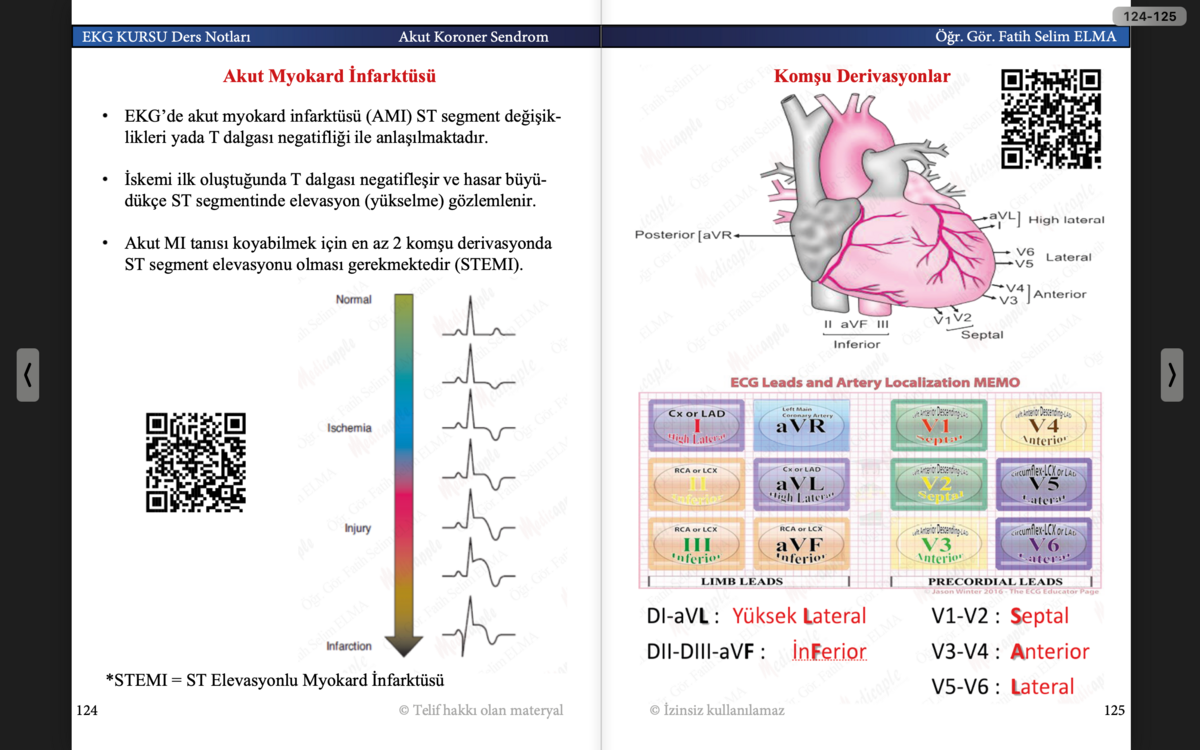This screenshot has width=1200, height=750.
Task: Click page number 125
Action: click(x=1114, y=710)
